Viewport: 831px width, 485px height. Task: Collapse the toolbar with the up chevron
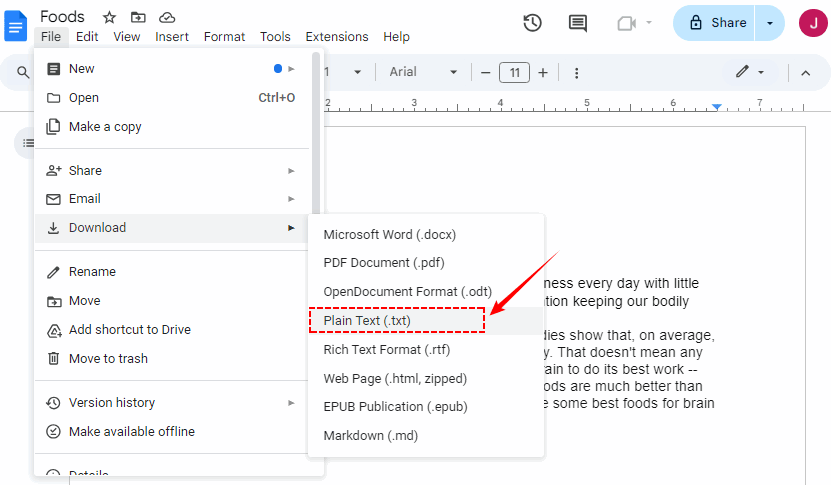[806, 73]
